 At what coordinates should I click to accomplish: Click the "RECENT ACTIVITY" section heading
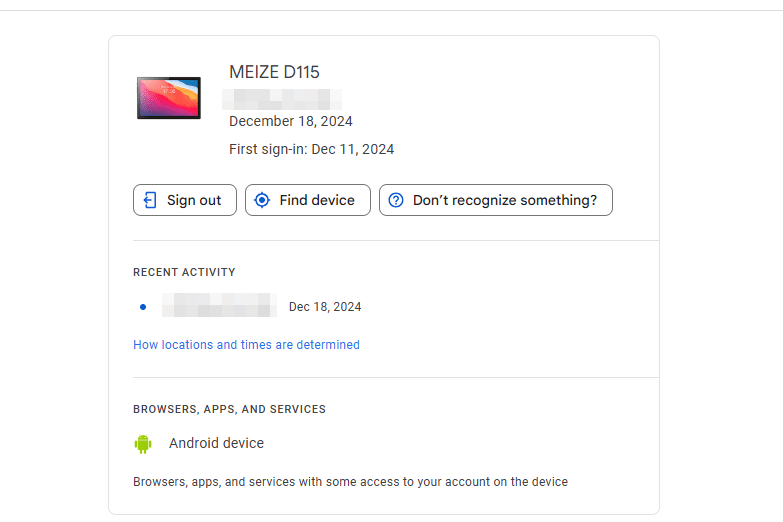pyautogui.click(x=184, y=272)
